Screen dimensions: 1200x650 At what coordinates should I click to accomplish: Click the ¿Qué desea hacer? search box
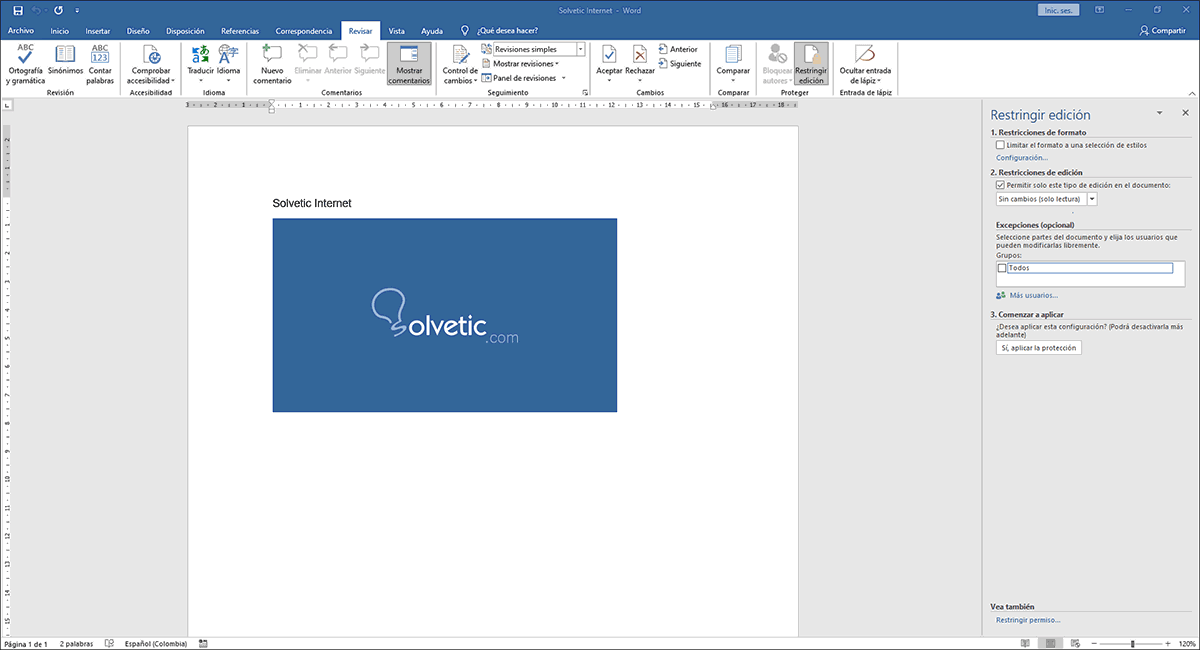(x=506, y=31)
